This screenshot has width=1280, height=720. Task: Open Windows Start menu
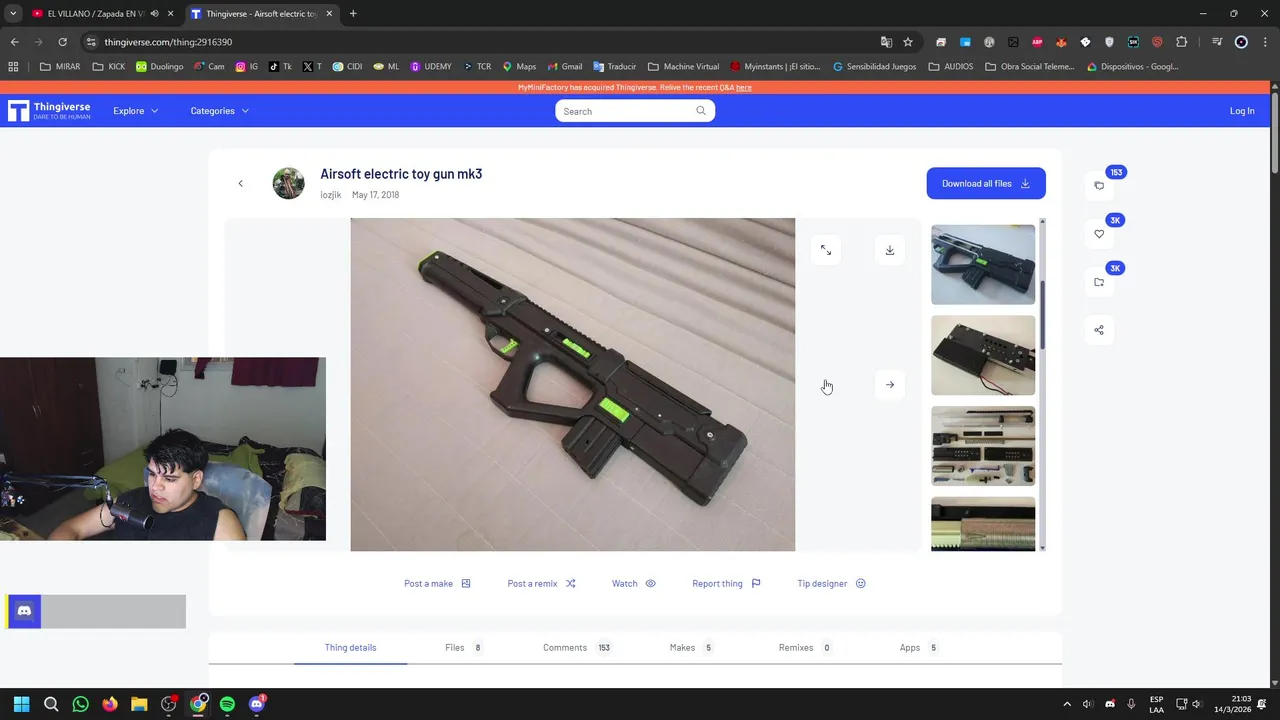pyautogui.click(x=22, y=704)
